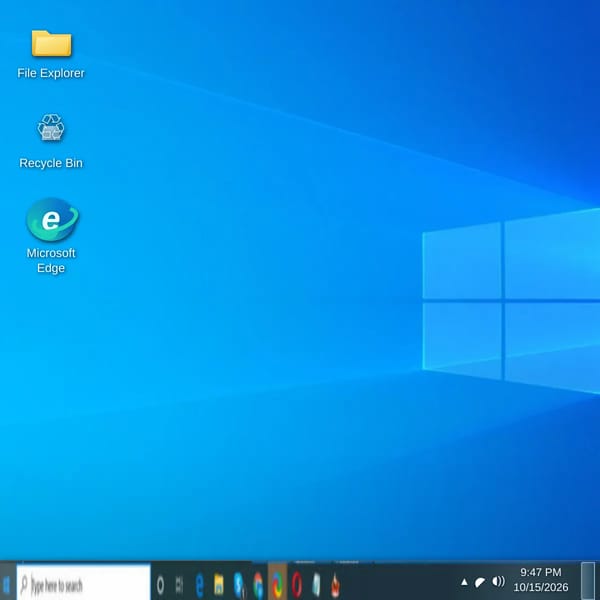Click the Windows Start button
The height and width of the screenshot is (600, 600).
click(x=7, y=585)
